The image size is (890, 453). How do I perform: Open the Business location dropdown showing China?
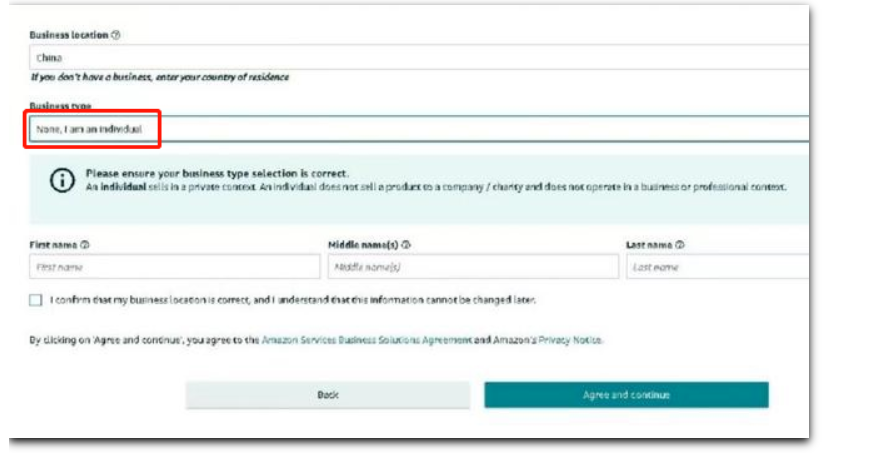tap(419, 57)
